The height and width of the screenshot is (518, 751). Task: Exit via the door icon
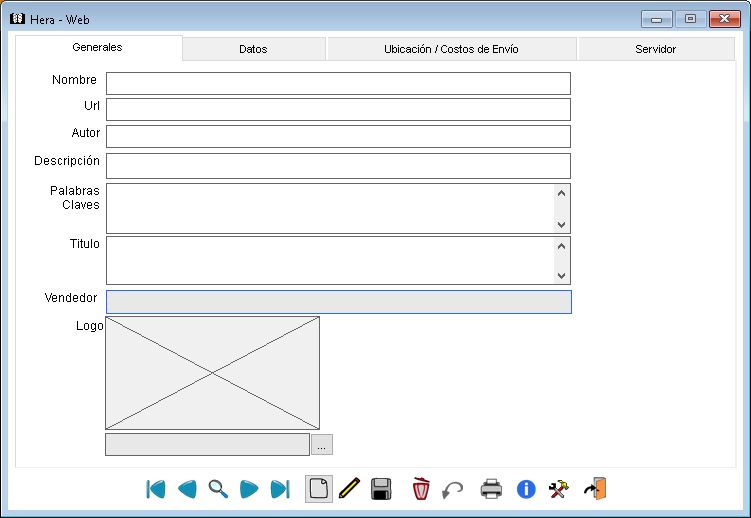pos(595,489)
